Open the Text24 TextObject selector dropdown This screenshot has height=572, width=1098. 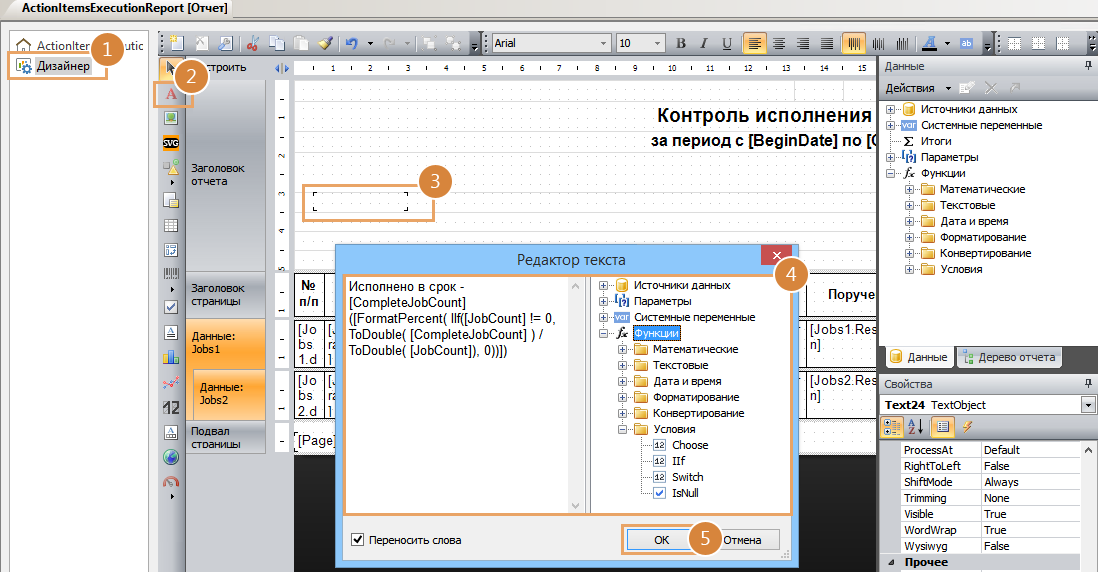click(1088, 405)
